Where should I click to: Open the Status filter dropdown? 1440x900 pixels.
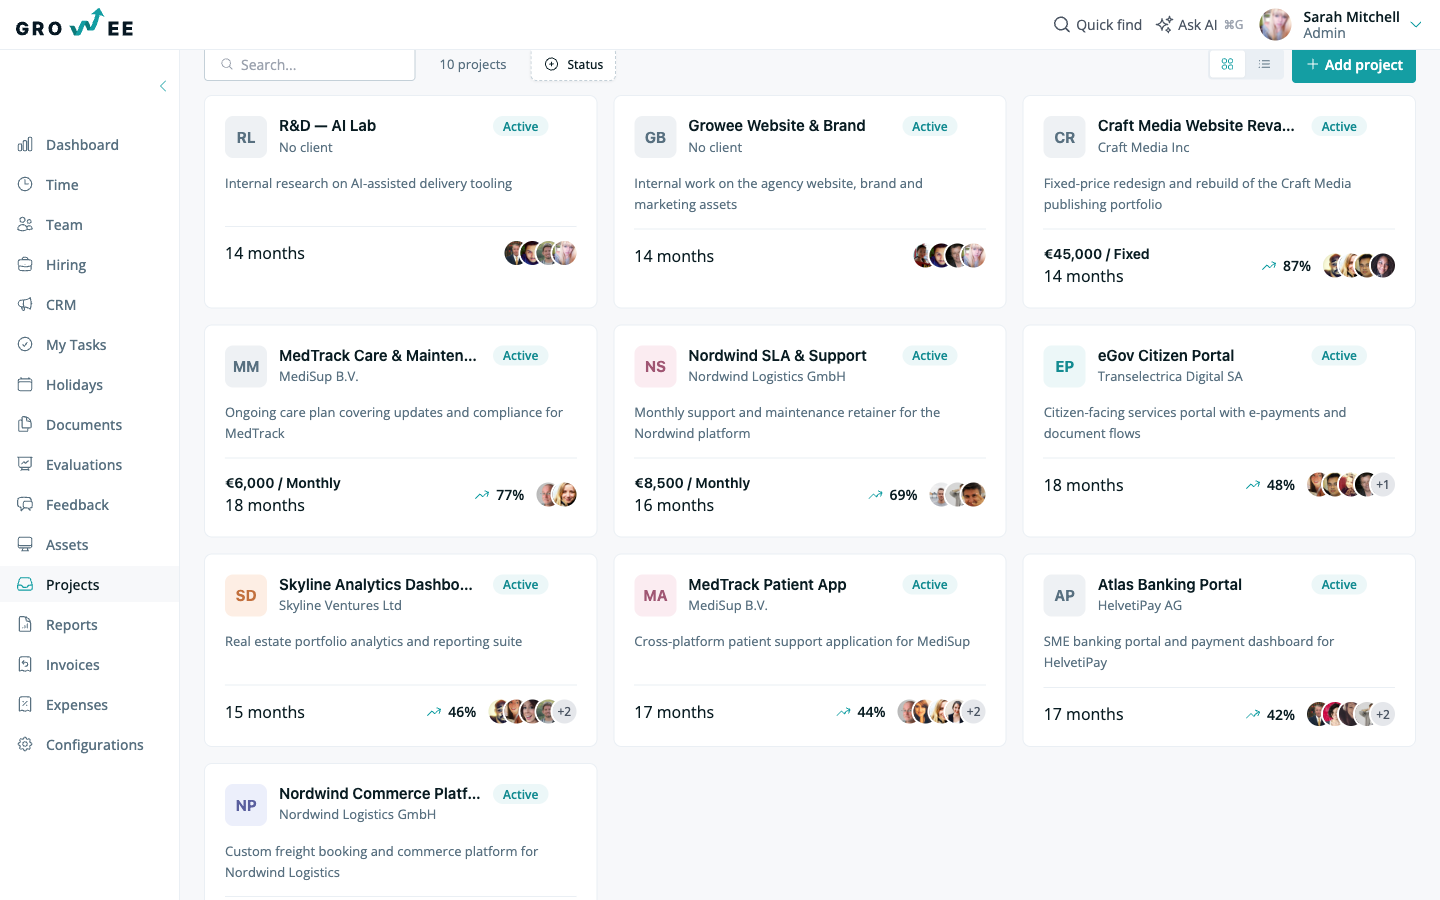click(574, 65)
